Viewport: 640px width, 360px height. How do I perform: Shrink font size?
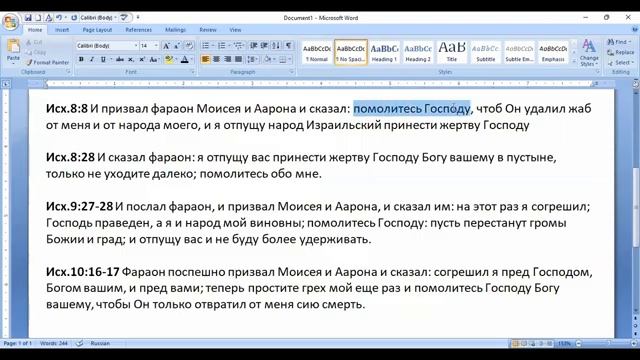177,46
